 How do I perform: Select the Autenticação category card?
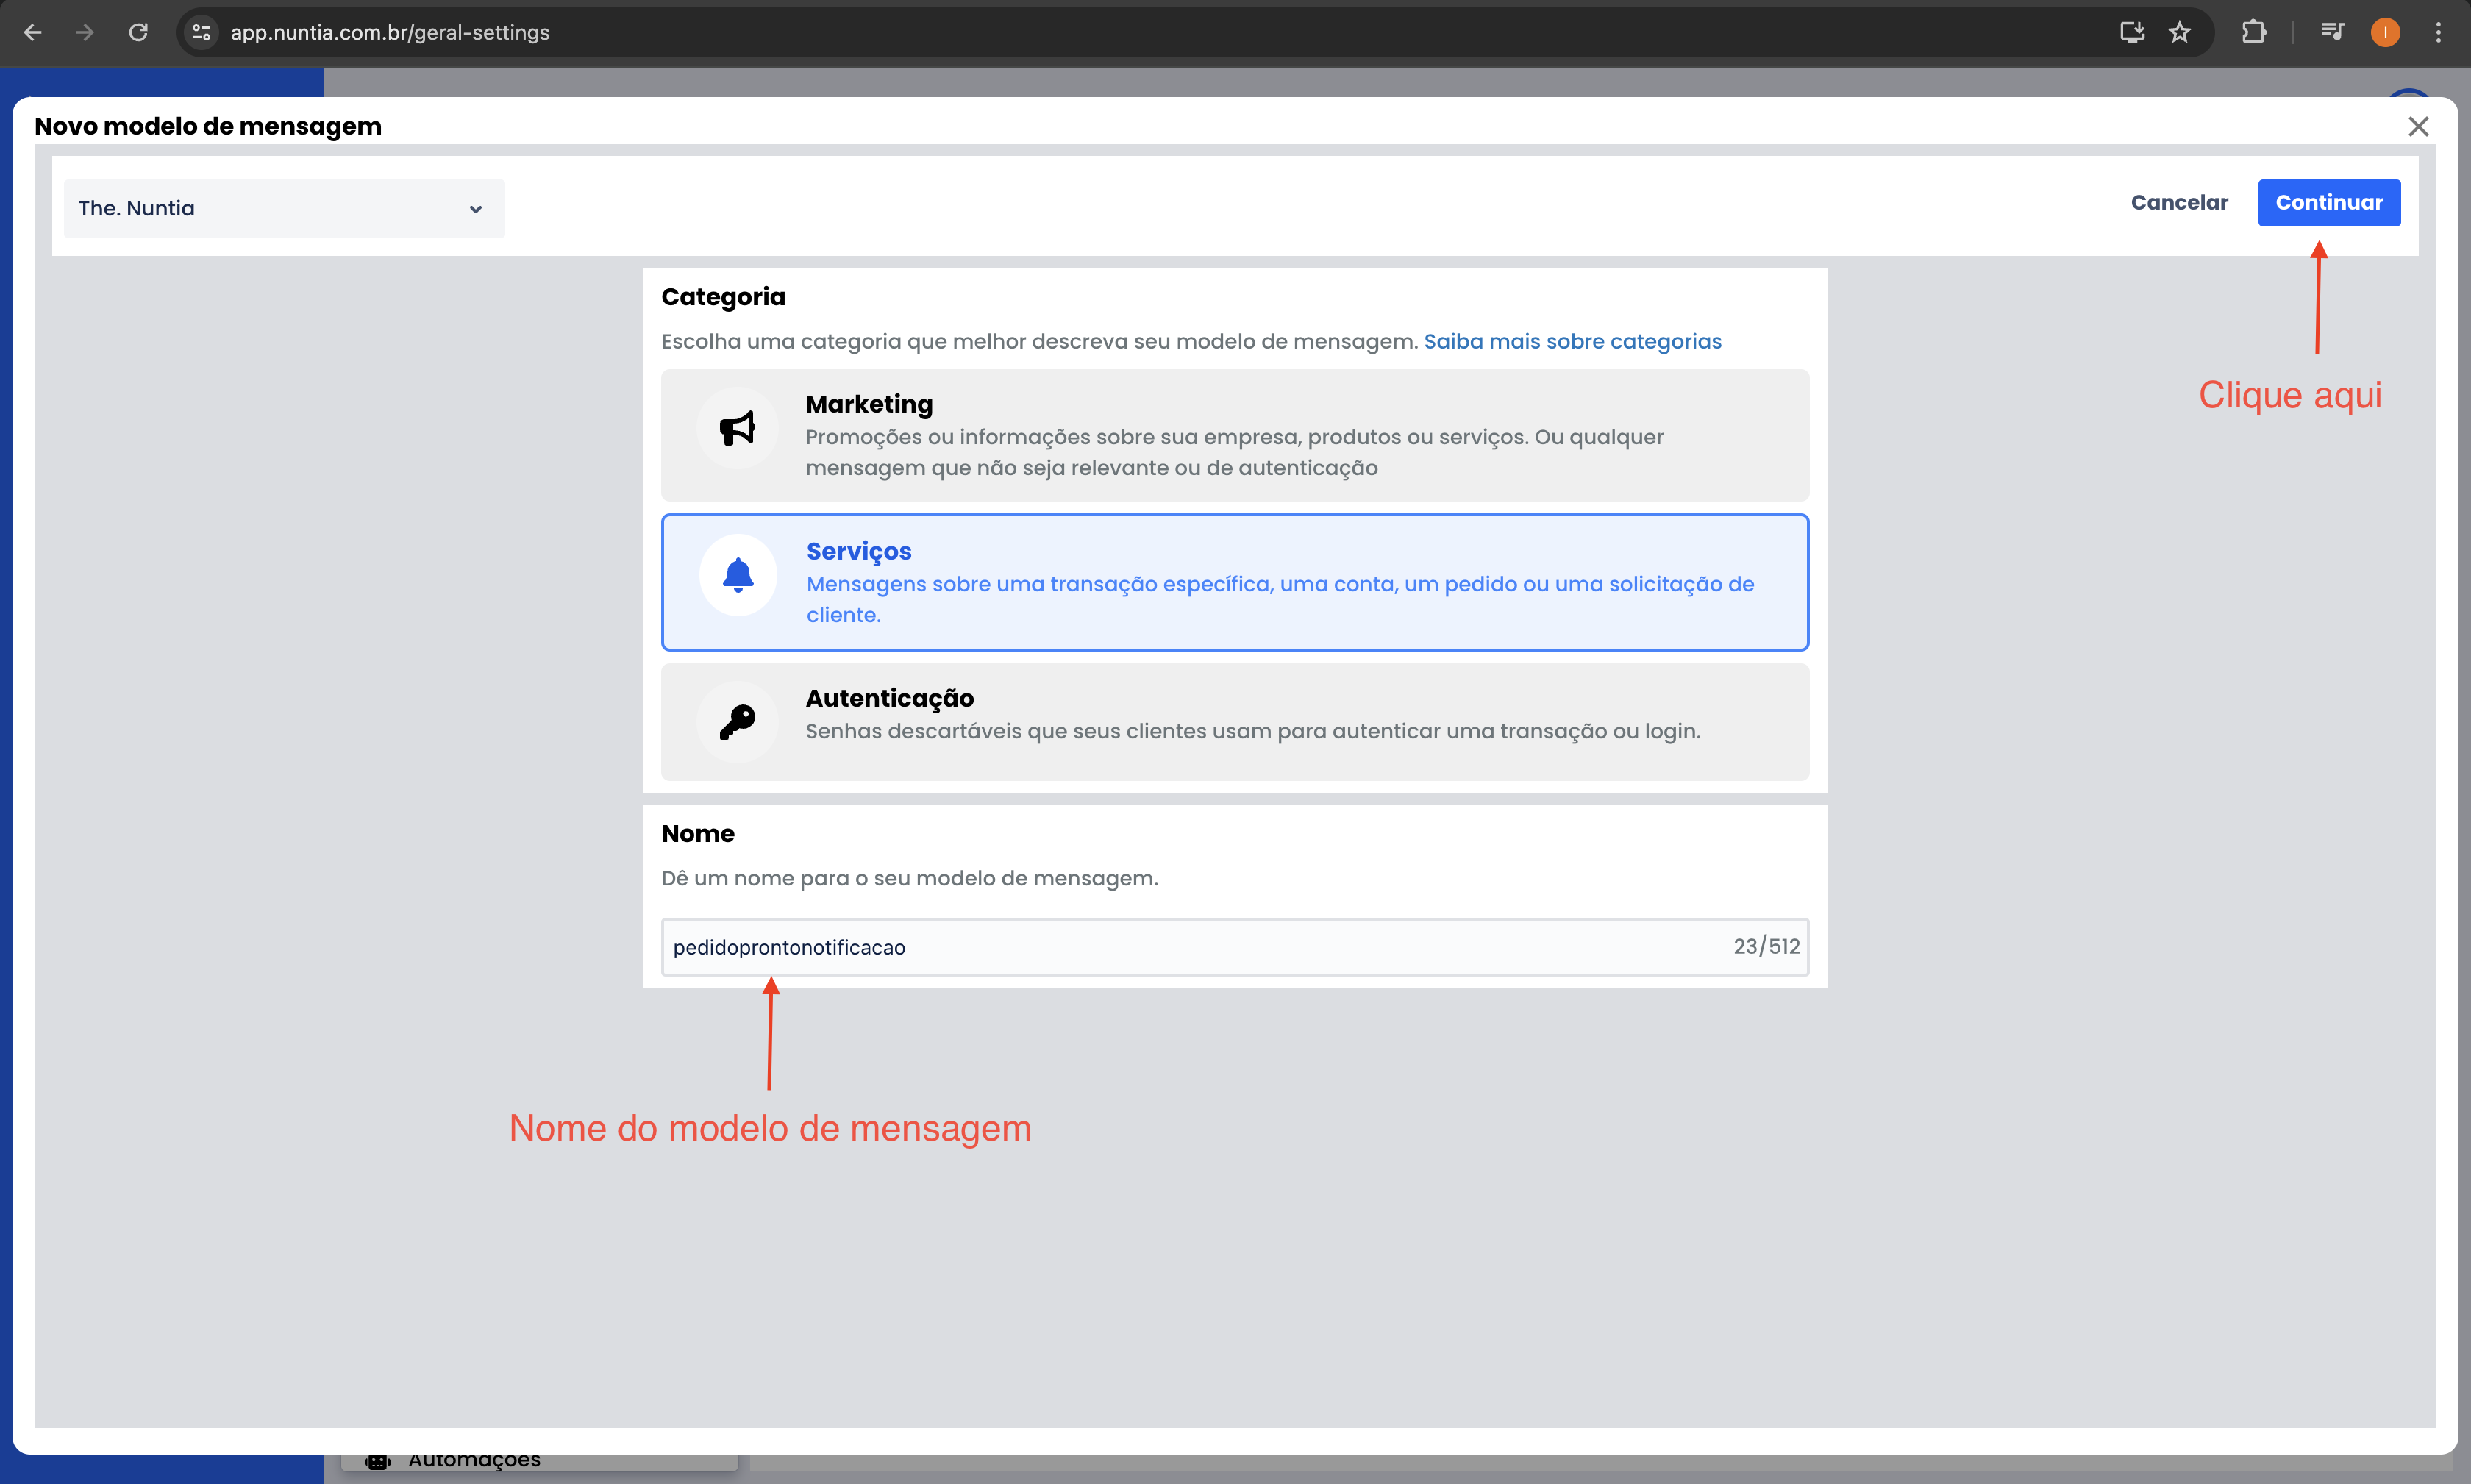[1235, 722]
